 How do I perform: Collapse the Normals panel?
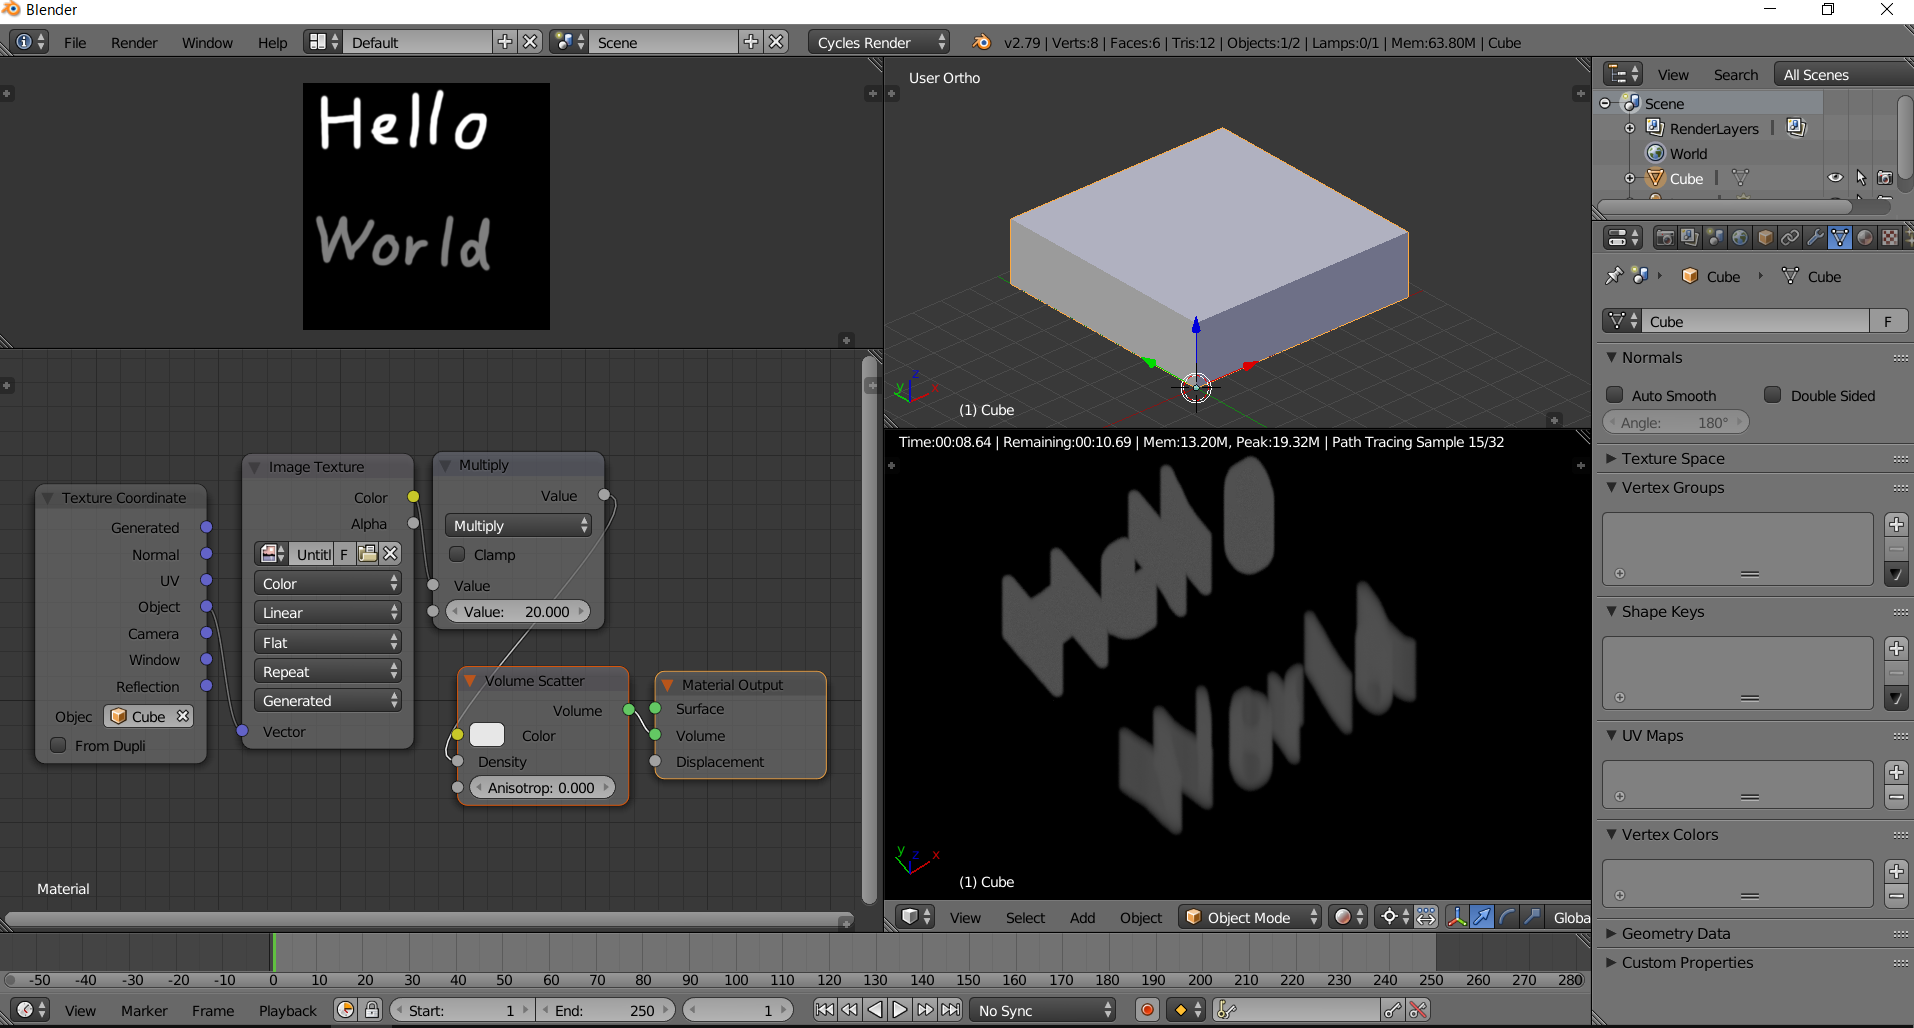(1611, 357)
